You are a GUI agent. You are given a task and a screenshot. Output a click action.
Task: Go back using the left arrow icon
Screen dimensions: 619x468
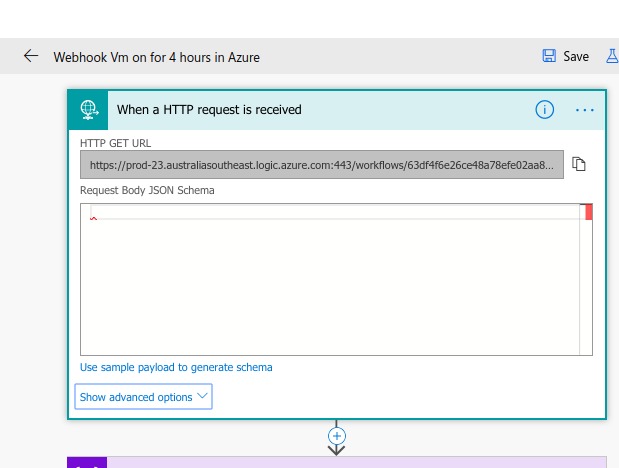click(31, 56)
